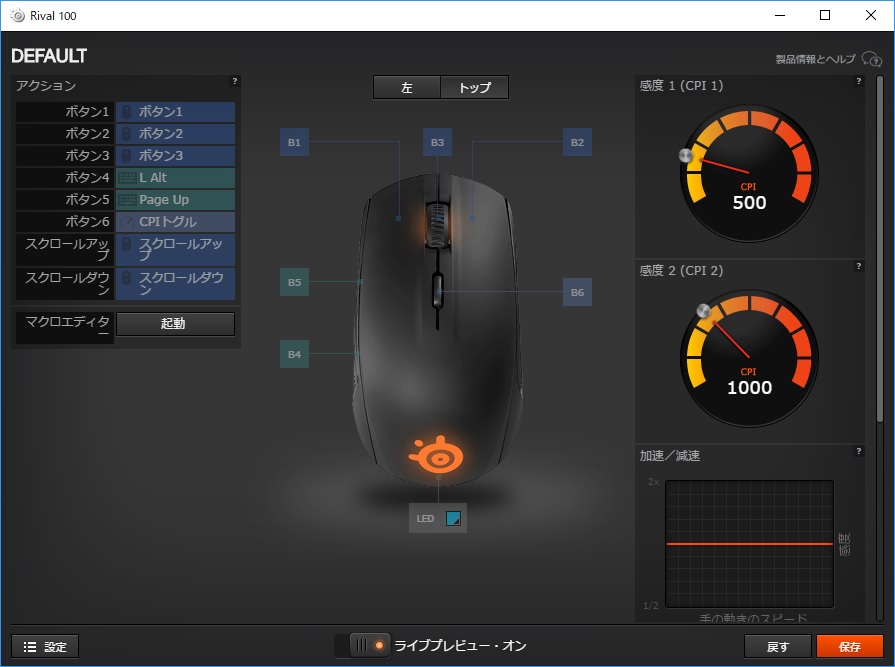Change the ボタン6 CPIトグル assignment
Screen dimensions: 895x667
tap(175, 222)
